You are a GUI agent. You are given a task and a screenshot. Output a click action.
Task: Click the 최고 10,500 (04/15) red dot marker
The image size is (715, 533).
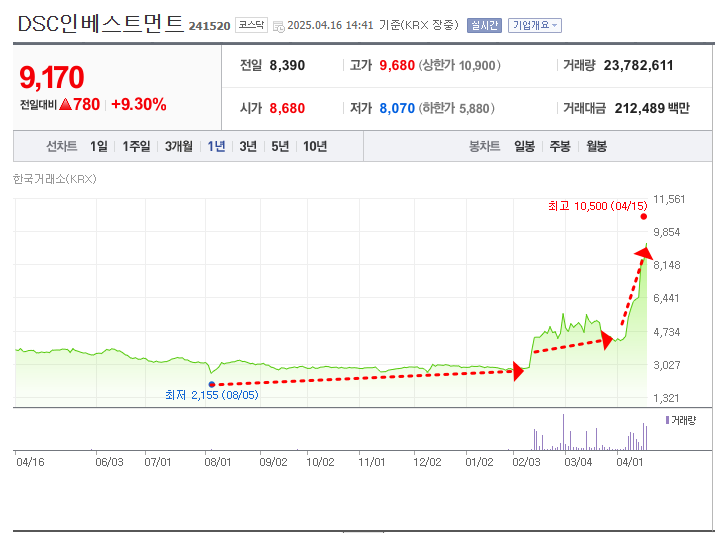pos(643,217)
